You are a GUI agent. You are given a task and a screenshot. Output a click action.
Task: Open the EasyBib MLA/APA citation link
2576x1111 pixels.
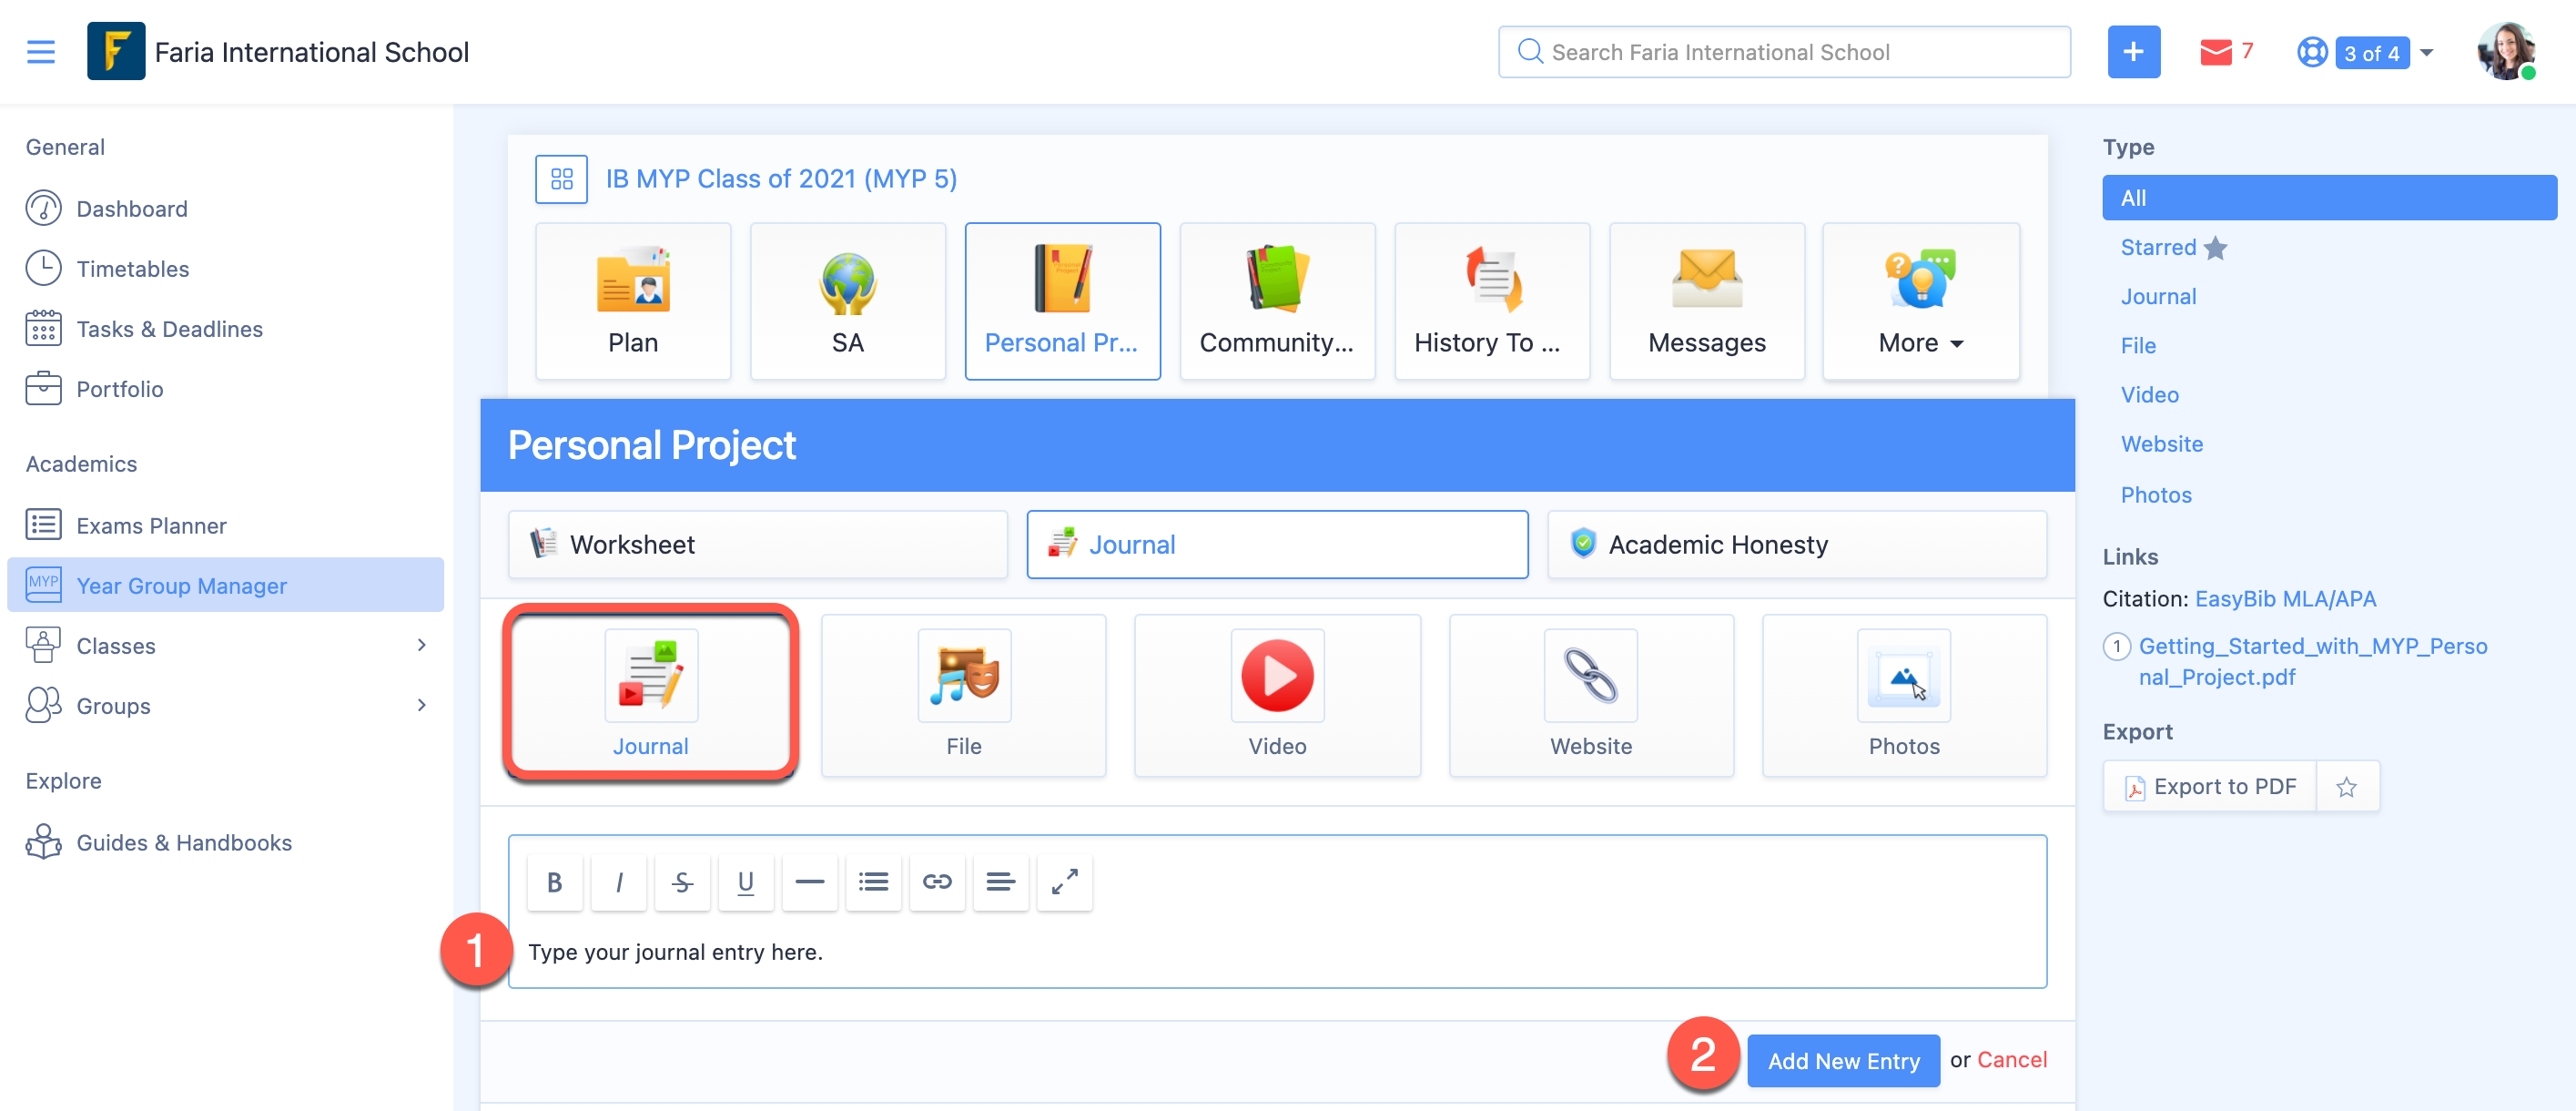coord(2285,598)
